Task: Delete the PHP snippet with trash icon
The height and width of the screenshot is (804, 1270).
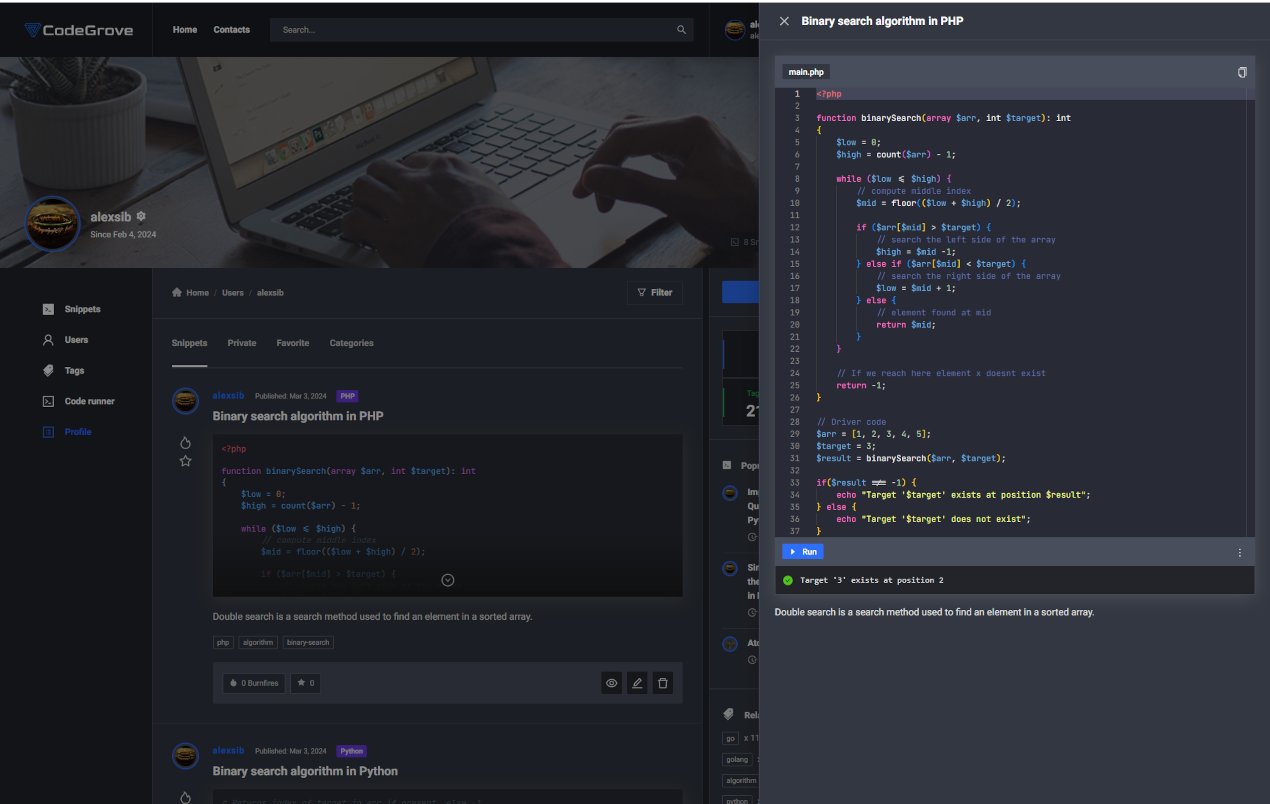Action: pyautogui.click(x=663, y=684)
